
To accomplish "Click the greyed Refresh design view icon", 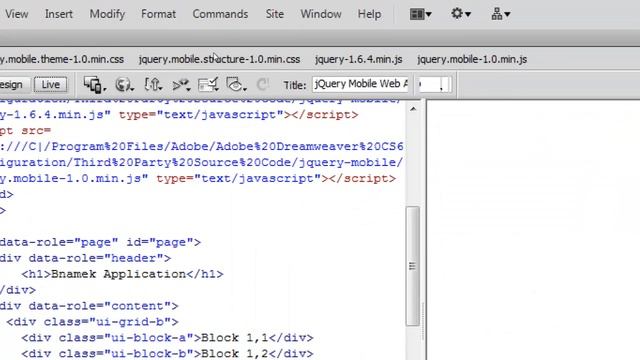I will (262, 84).
